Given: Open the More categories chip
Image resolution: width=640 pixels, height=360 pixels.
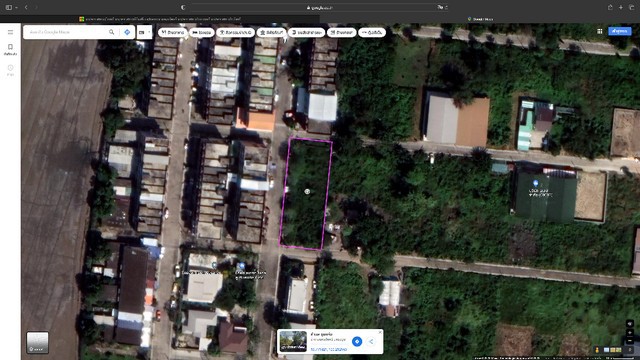Looking at the screenshot, I should (x=372, y=32).
